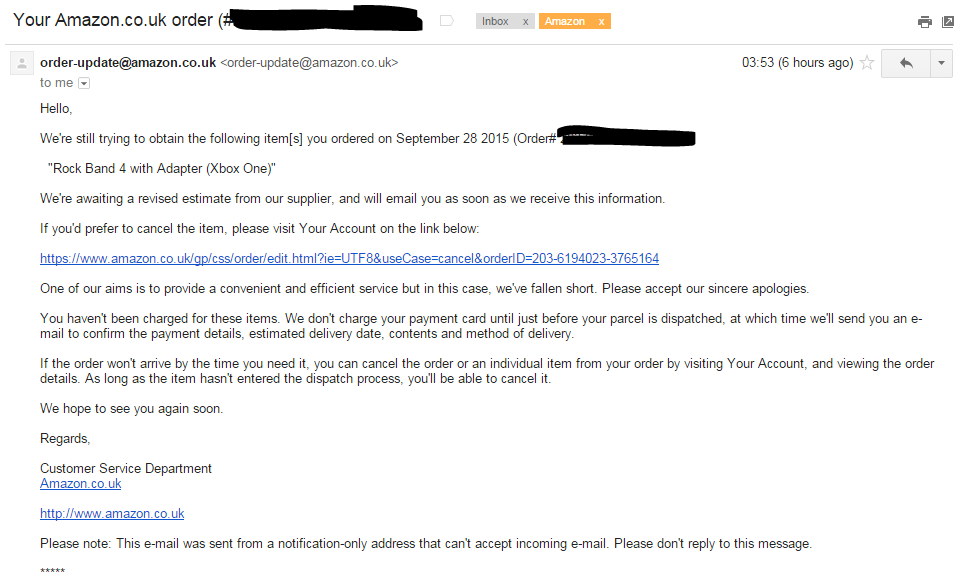
Task: Click the 03:53 (6 hours ago) timestamp
Action: [798, 63]
